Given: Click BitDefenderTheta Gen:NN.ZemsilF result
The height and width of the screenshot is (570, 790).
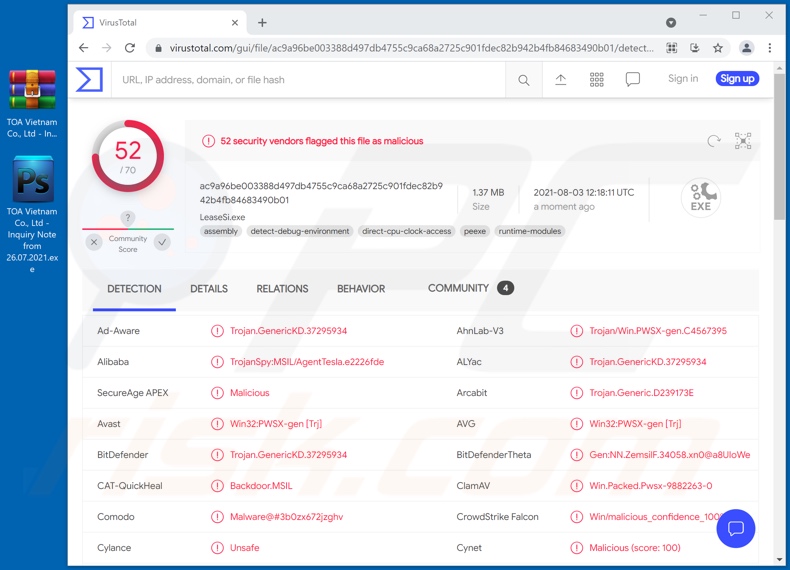Looking at the screenshot, I should click(x=670, y=455).
